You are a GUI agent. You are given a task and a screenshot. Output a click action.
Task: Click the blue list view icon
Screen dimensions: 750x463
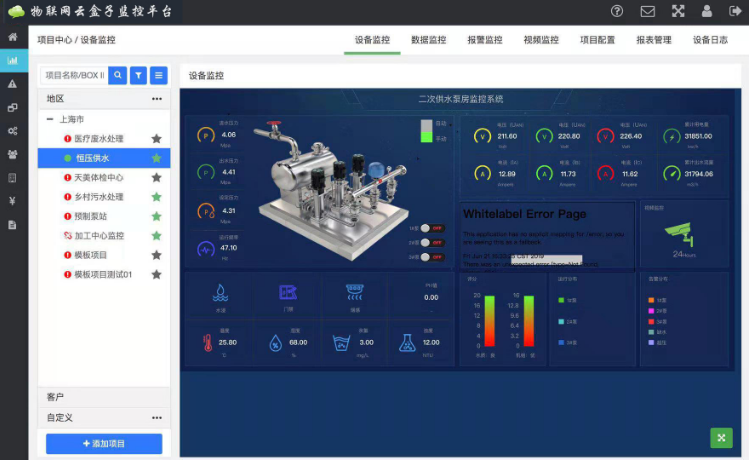coord(158,75)
